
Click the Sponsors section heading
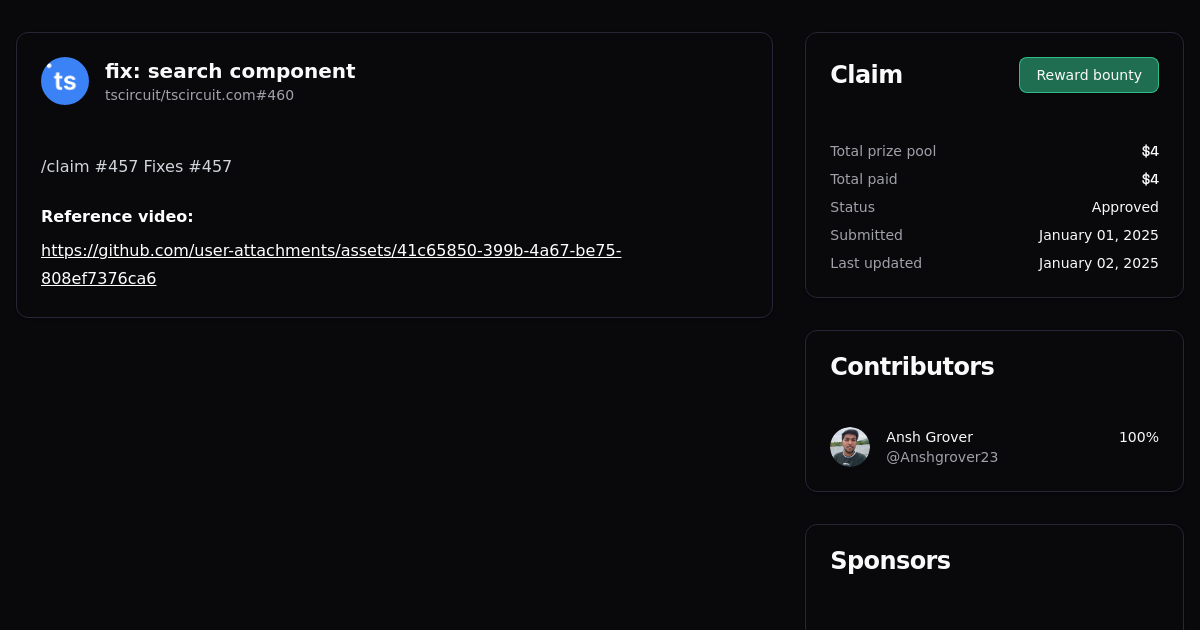890,560
